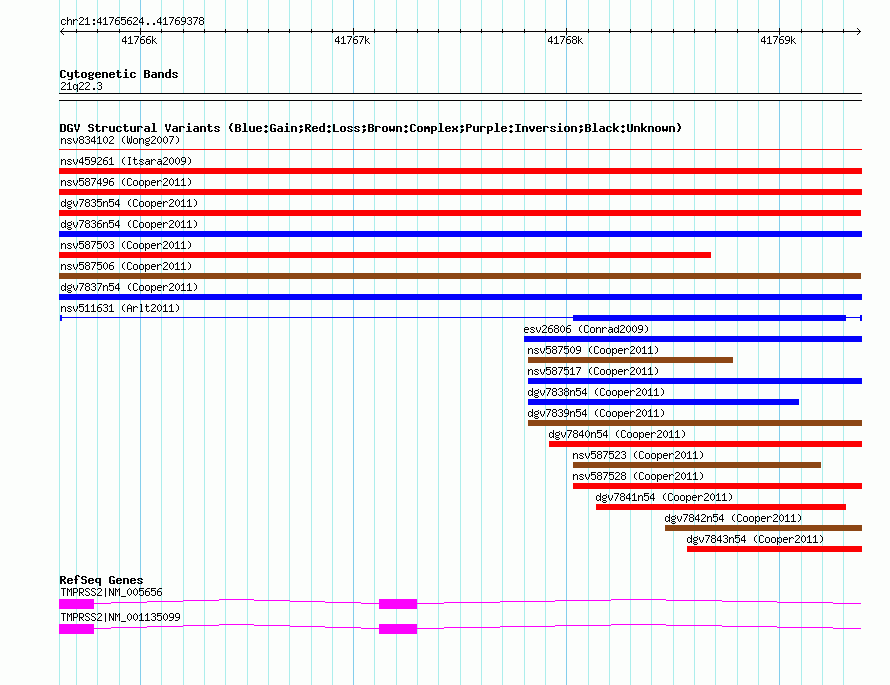Select the brown dgv7842n54 bar

click(763, 528)
